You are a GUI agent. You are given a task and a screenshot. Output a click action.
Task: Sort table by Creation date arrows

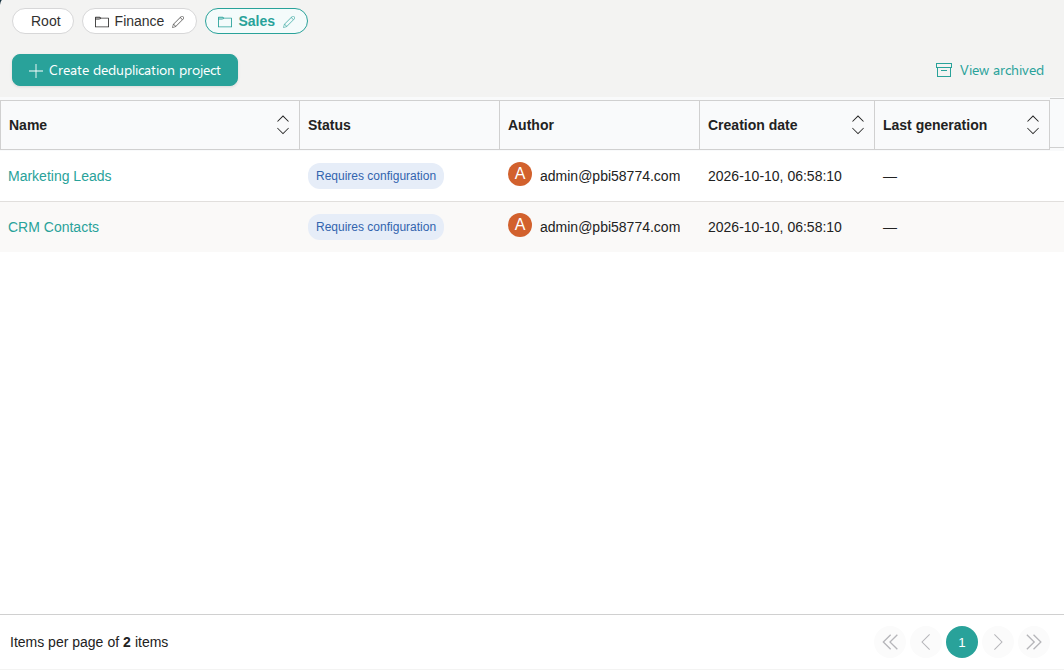pos(858,125)
